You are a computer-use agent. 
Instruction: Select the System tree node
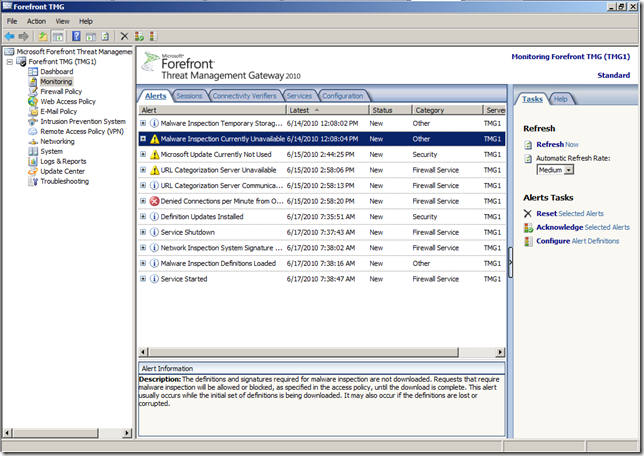(x=51, y=152)
